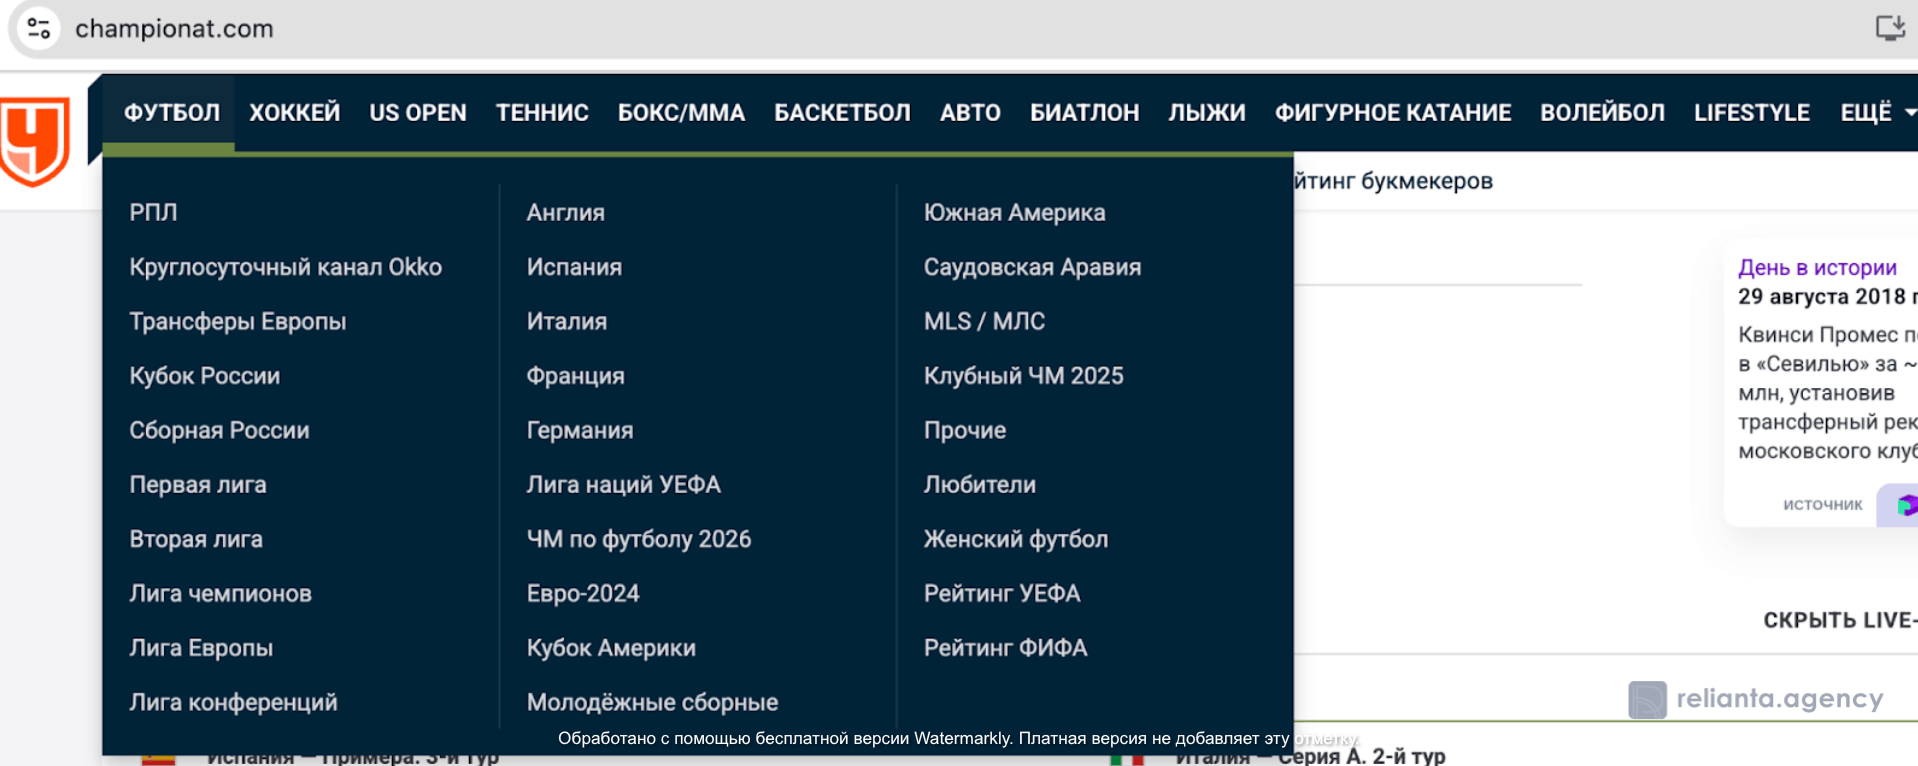
Task: Select the БАСКЕТБОЛ tab
Action: [842, 113]
